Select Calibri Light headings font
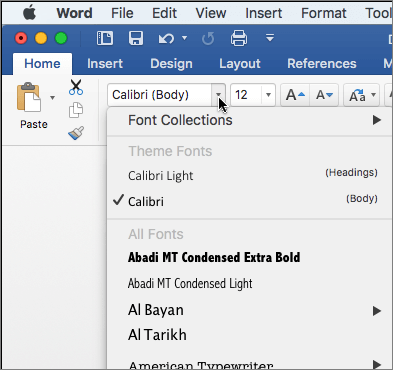Screen dimensions: 393x370 (x=250, y=175)
